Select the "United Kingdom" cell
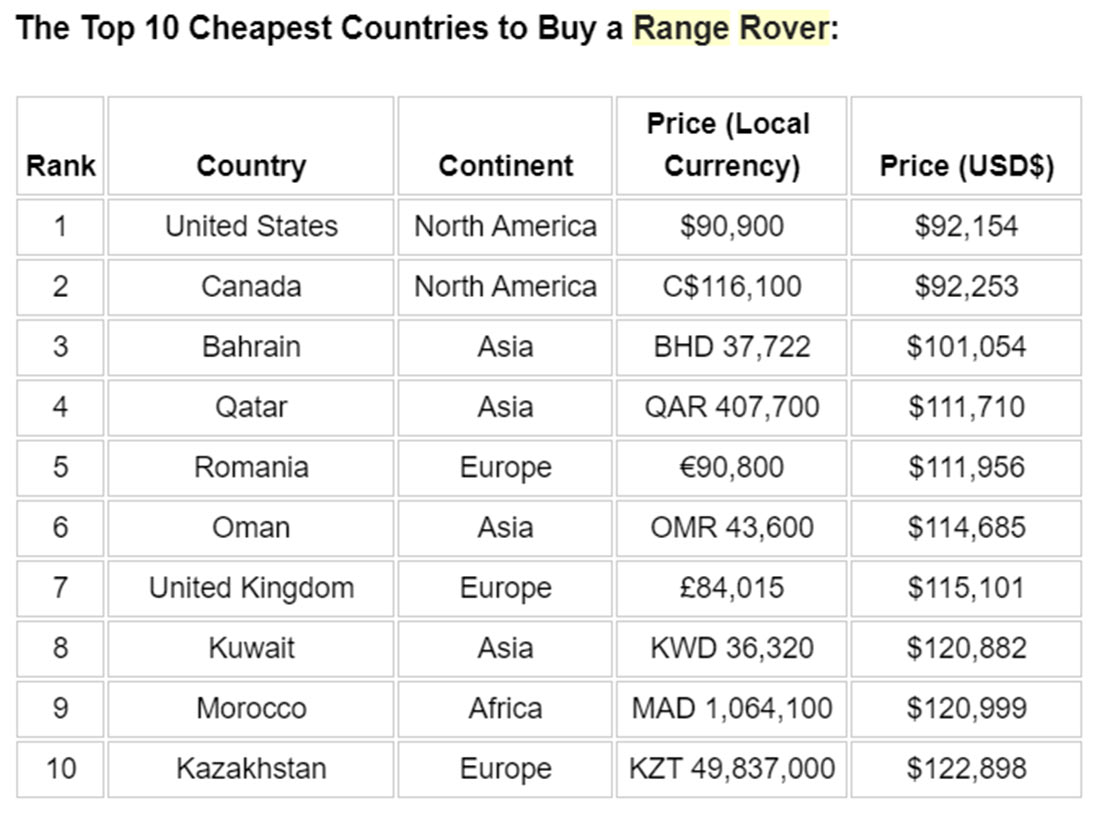The width and height of the screenshot is (1100, 816). point(251,588)
